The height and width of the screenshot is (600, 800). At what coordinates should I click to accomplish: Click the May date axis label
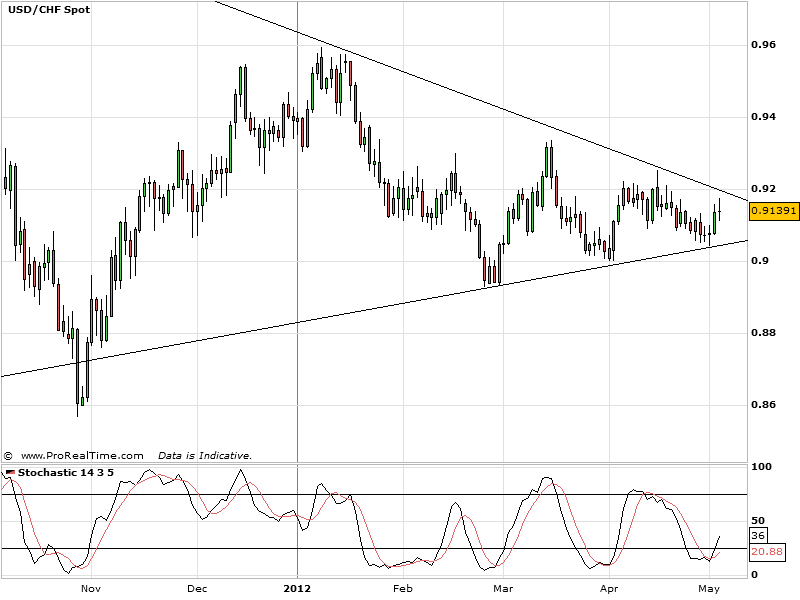(x=709, y=589)
